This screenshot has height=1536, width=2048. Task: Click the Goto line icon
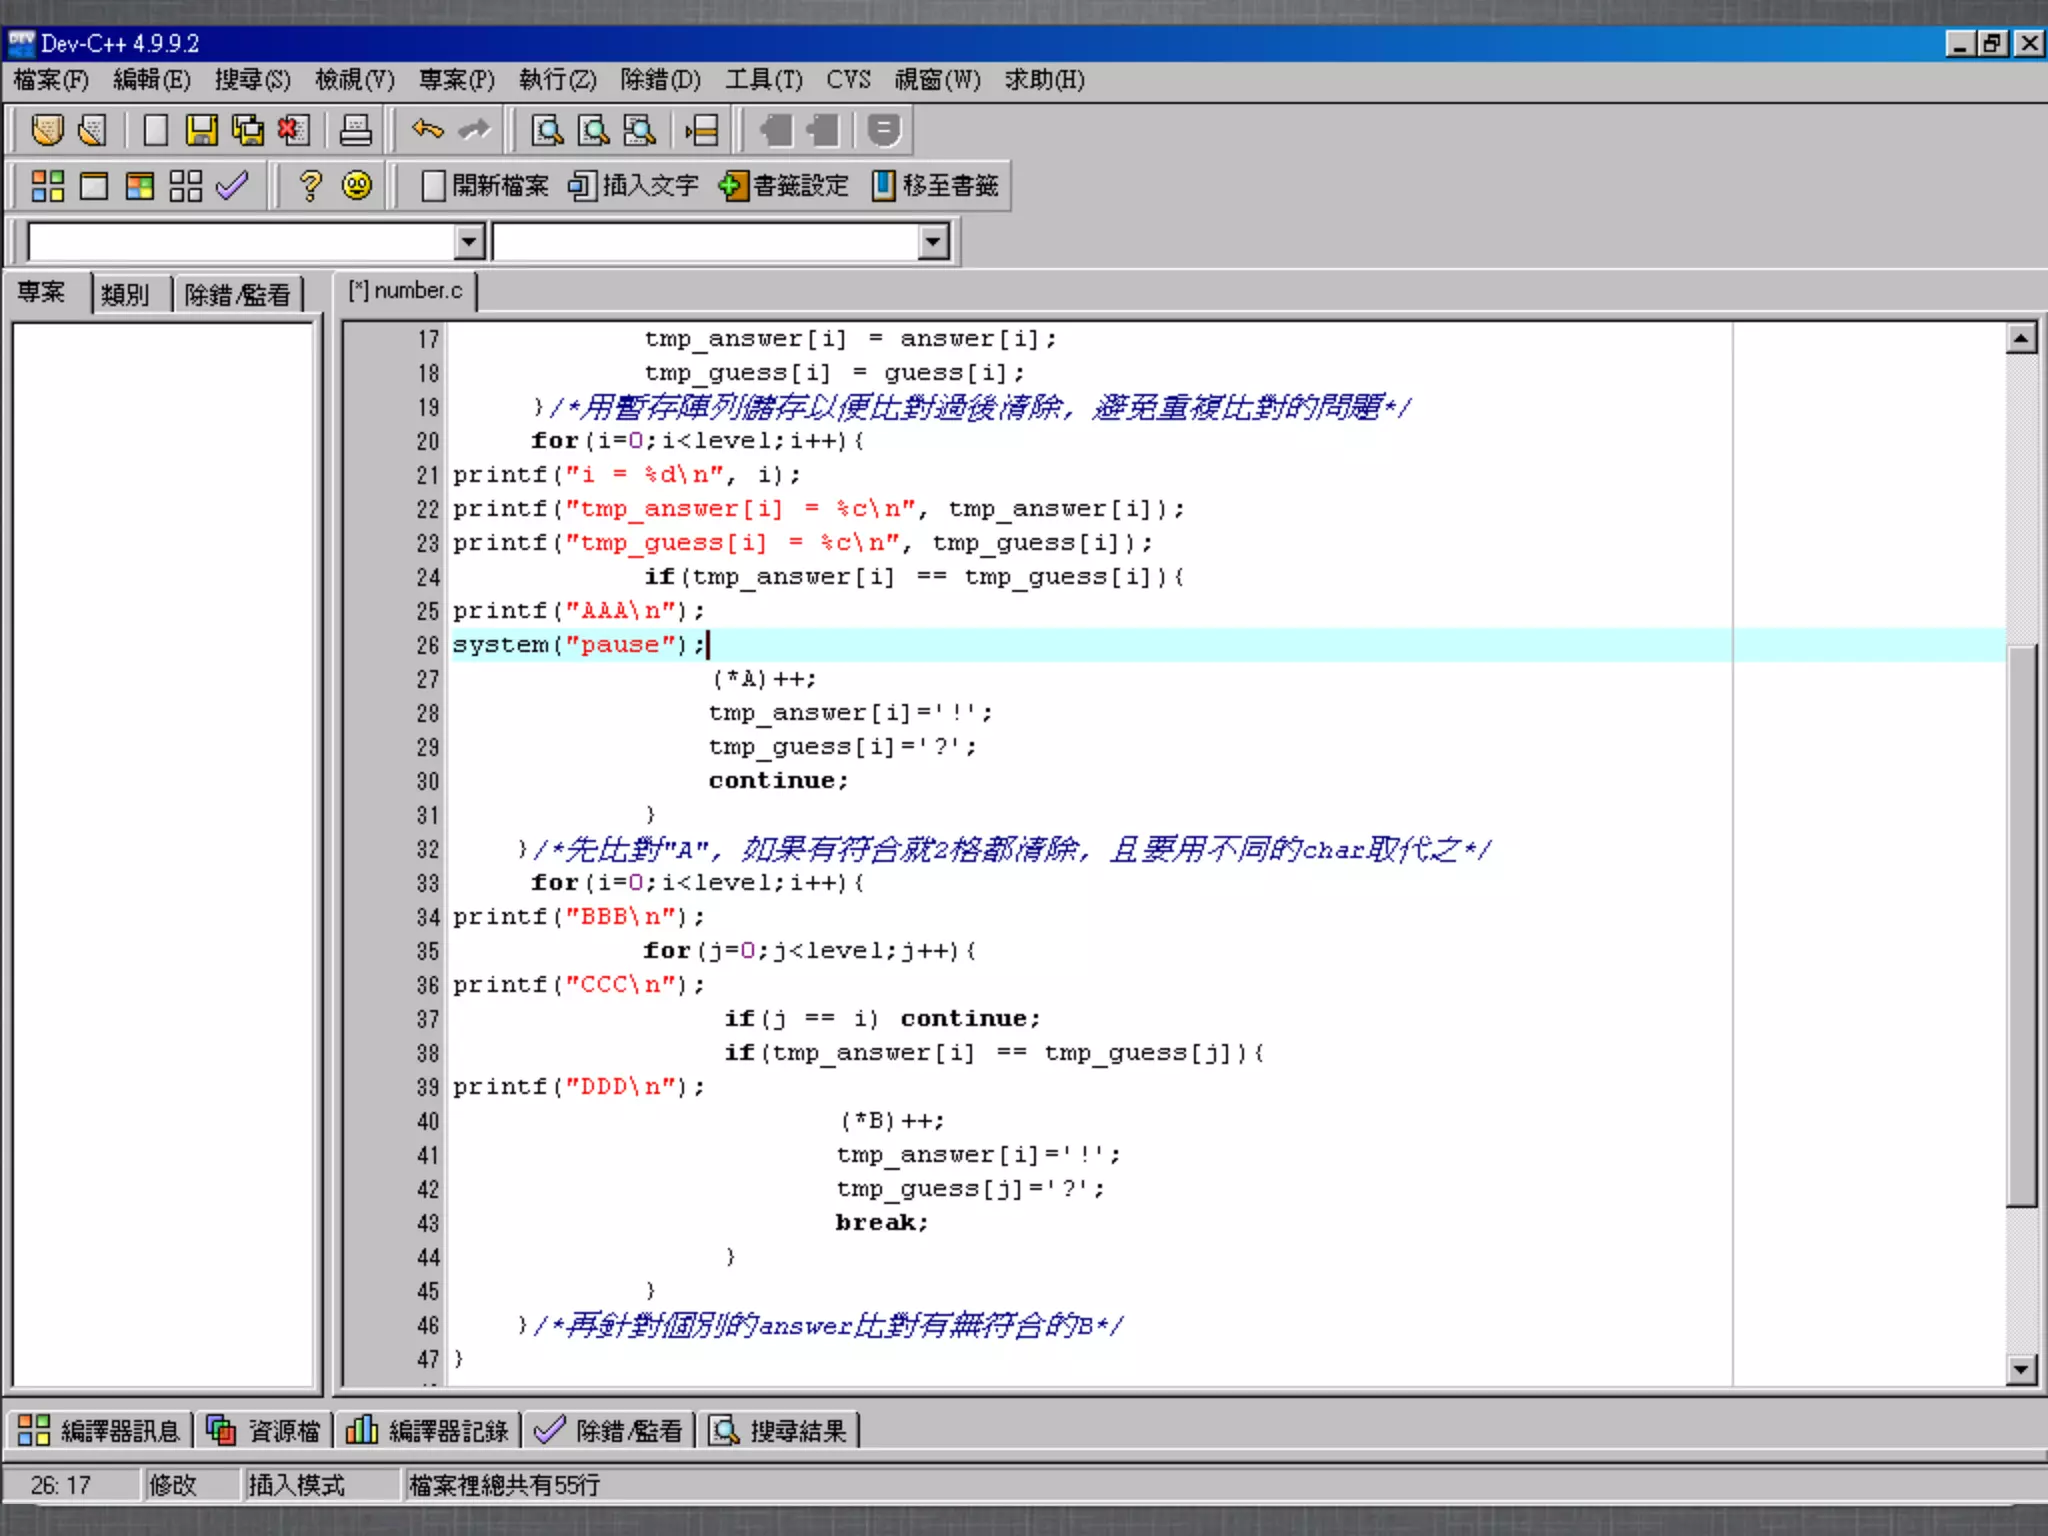702,130
